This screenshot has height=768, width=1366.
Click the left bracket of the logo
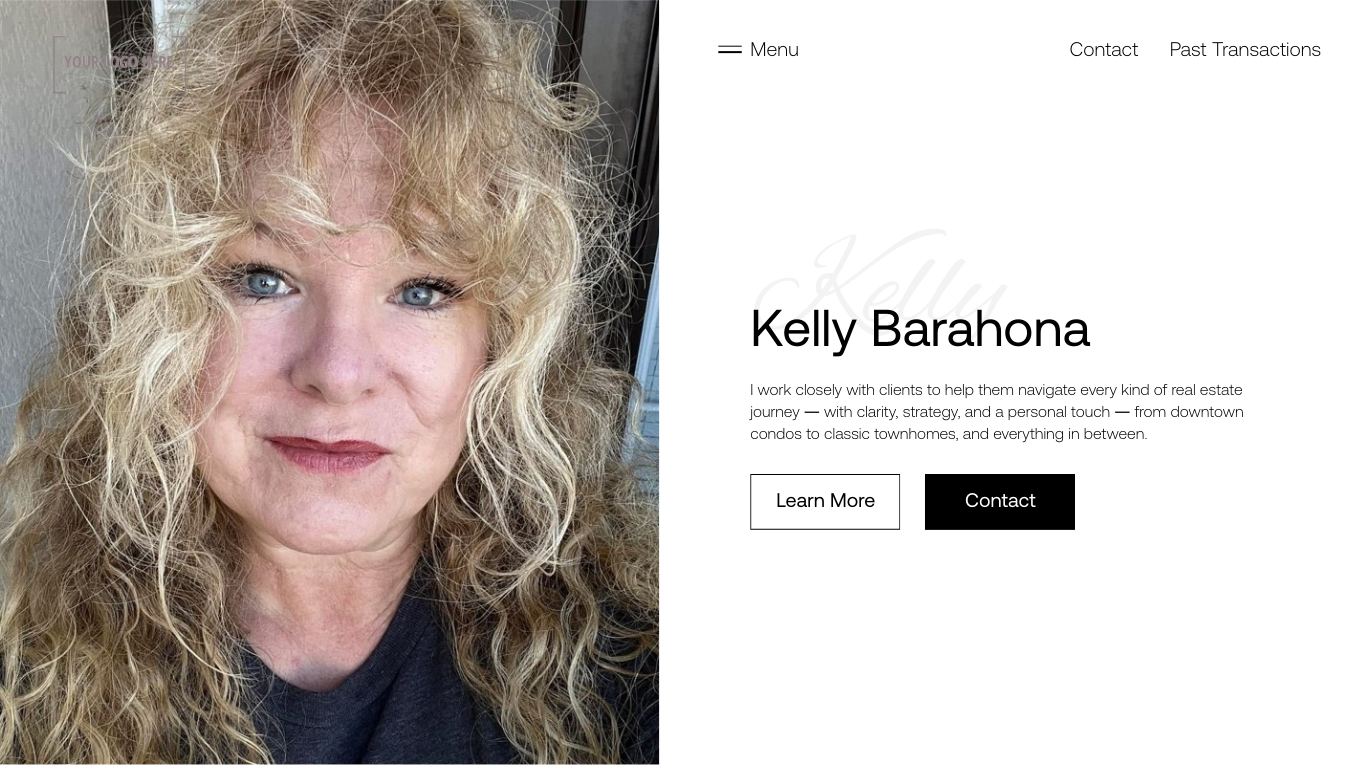pyautogui.click(x=57, y=65)
